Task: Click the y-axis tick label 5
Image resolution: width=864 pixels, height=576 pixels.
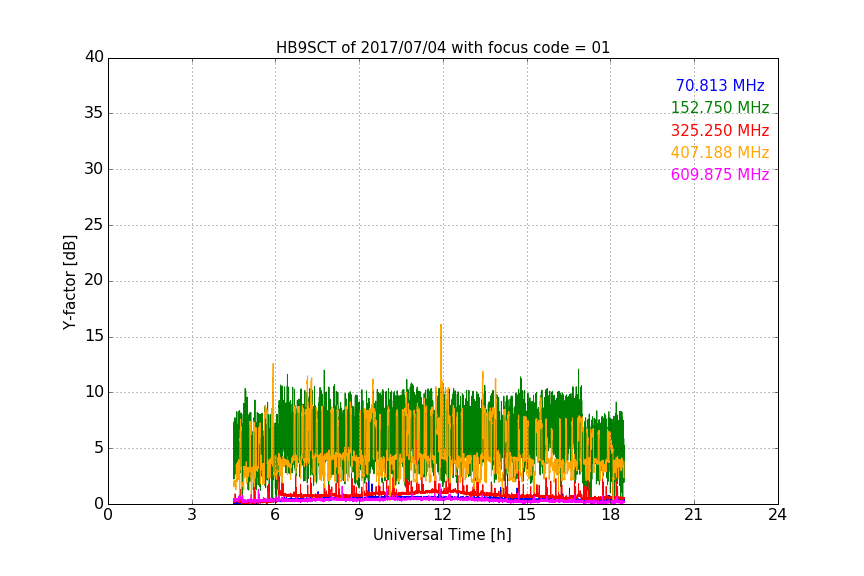Action: (x=99, y=448)
